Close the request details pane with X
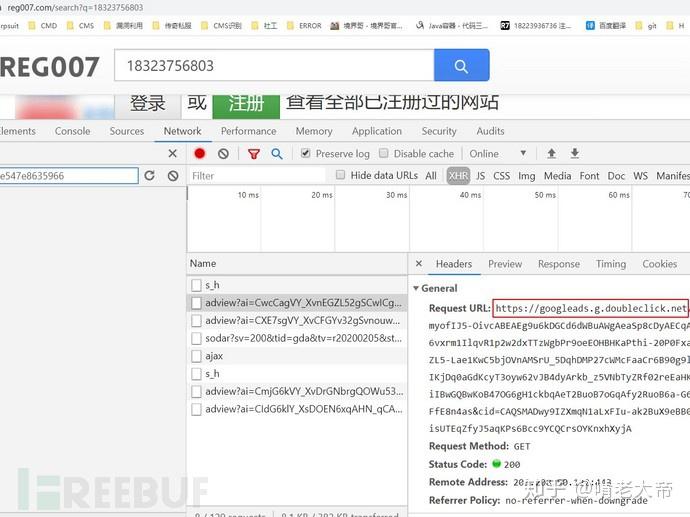The height and width of the screenshot is (517, 690). coord(419,263)
